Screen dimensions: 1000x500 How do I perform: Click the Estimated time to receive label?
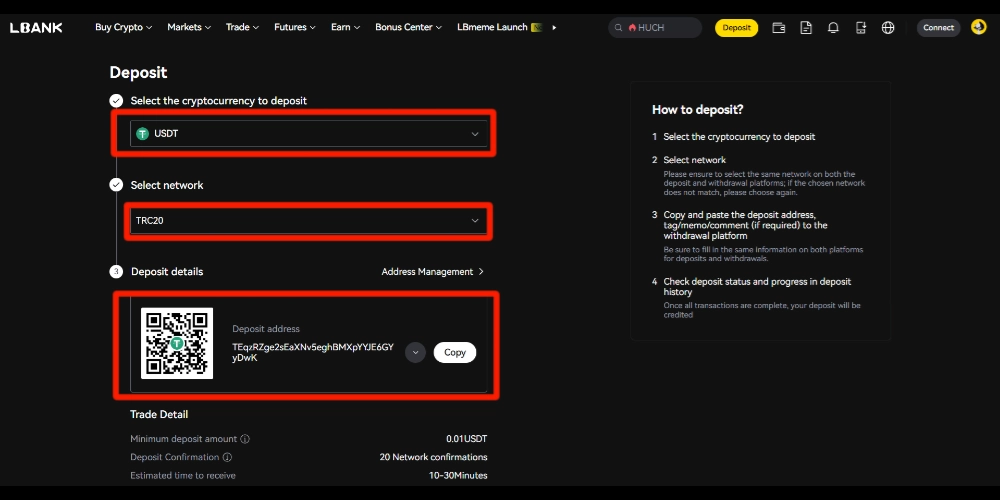tap(183, 476)
